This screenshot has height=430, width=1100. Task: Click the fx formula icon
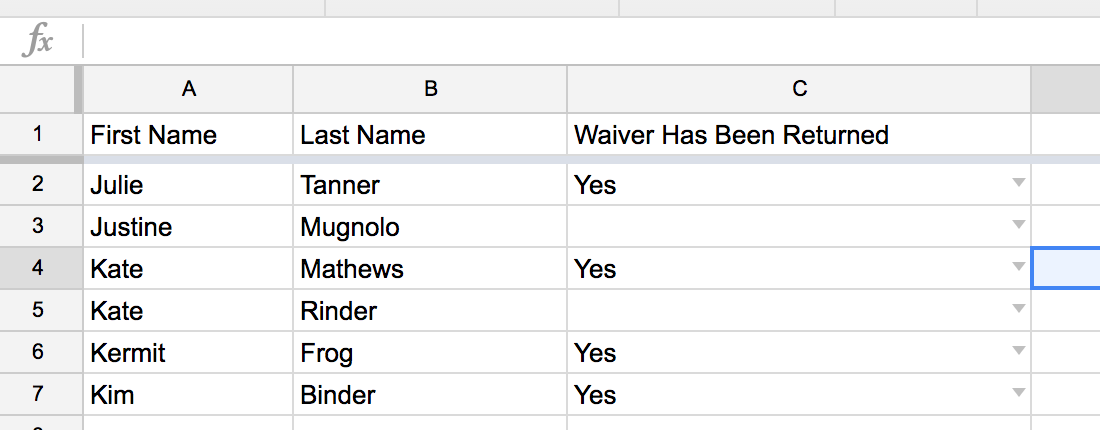point(37,41)
